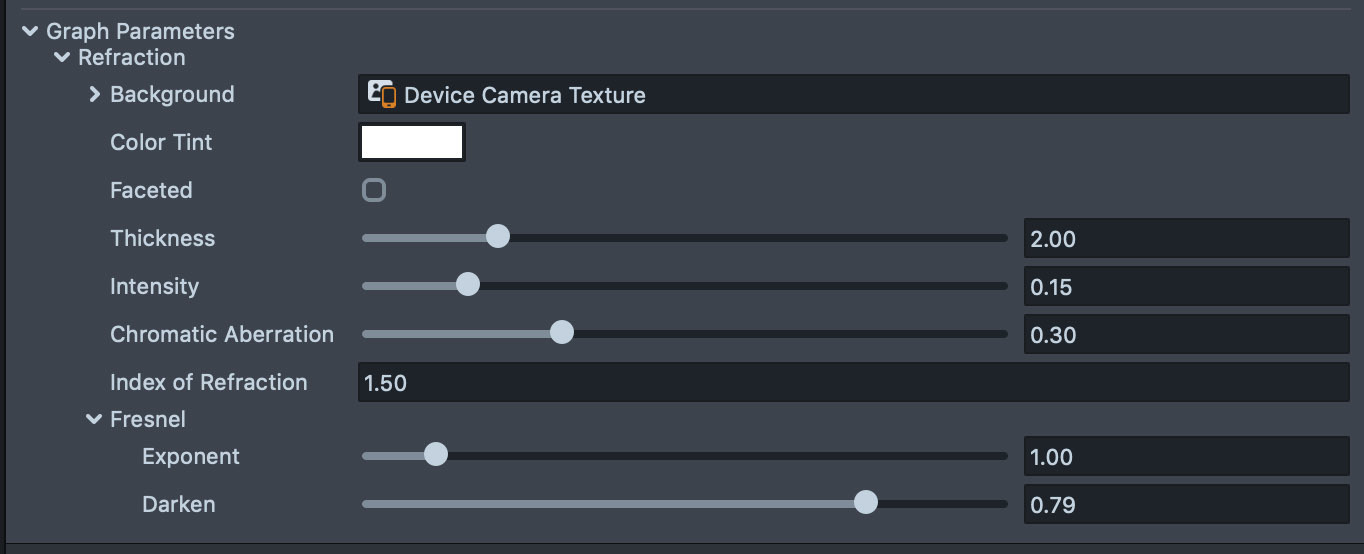Image resolution: width=1364 pixels, height=554 pixels.
Task: Click the Darken slider handle
Action: [x=866, y=503]
